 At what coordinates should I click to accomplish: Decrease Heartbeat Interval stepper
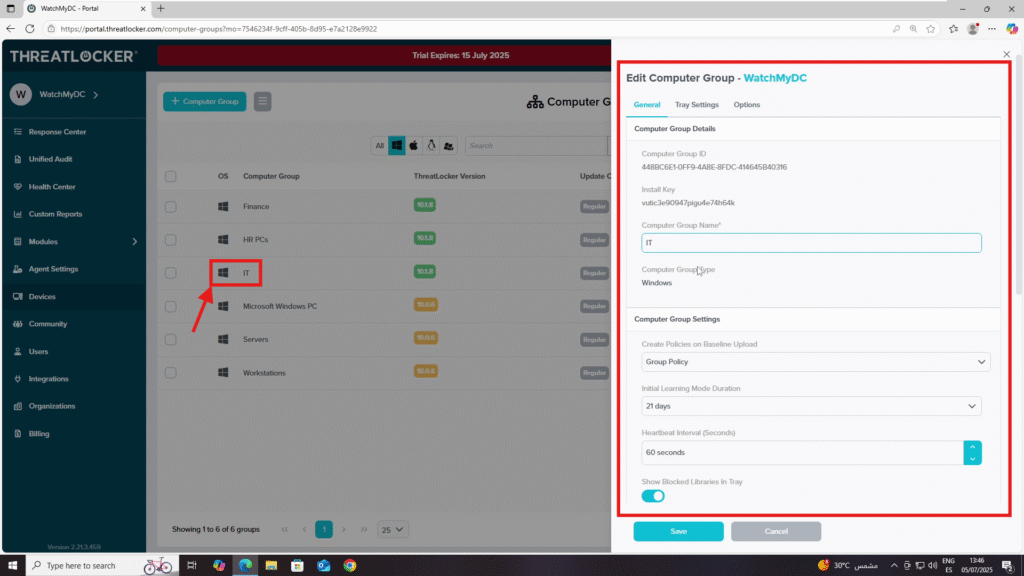pos(972,458)
